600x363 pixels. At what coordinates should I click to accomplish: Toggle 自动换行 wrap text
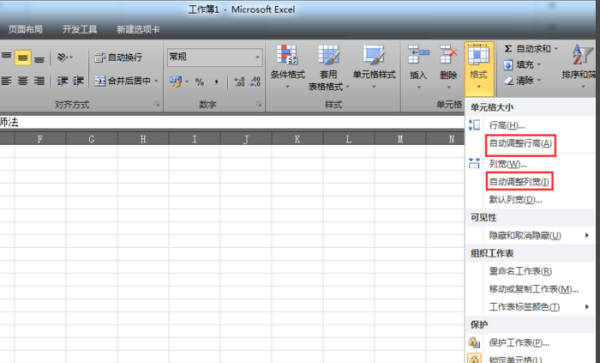click(118, 57)
